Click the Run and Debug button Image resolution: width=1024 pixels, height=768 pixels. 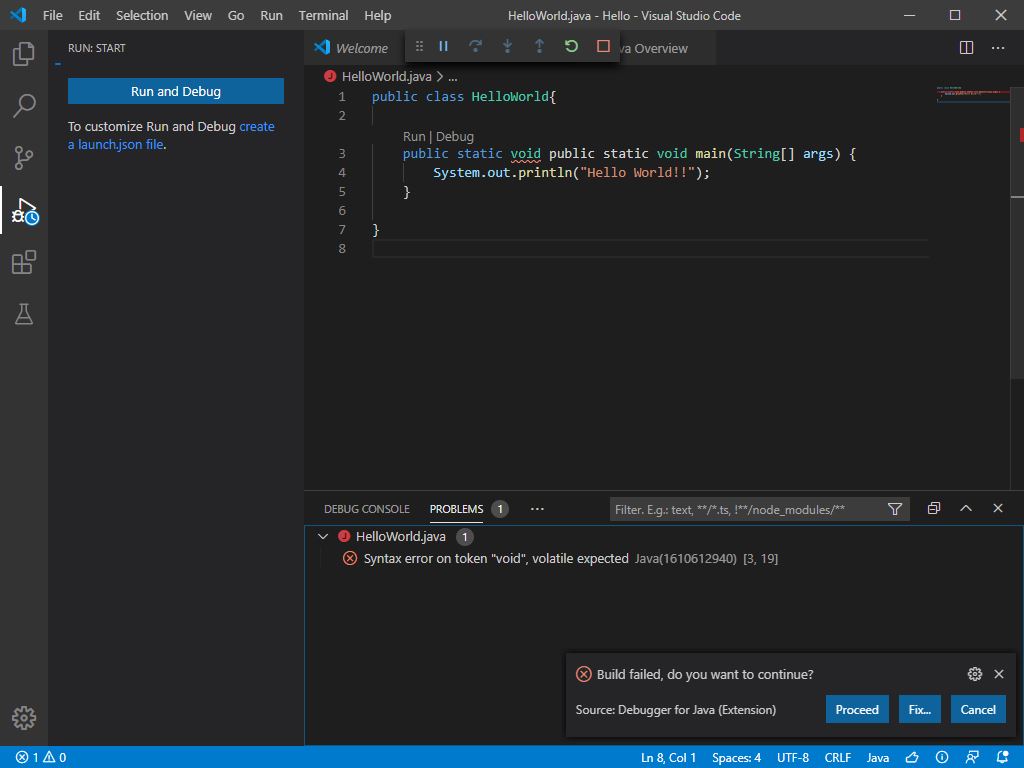pos(176,91)
